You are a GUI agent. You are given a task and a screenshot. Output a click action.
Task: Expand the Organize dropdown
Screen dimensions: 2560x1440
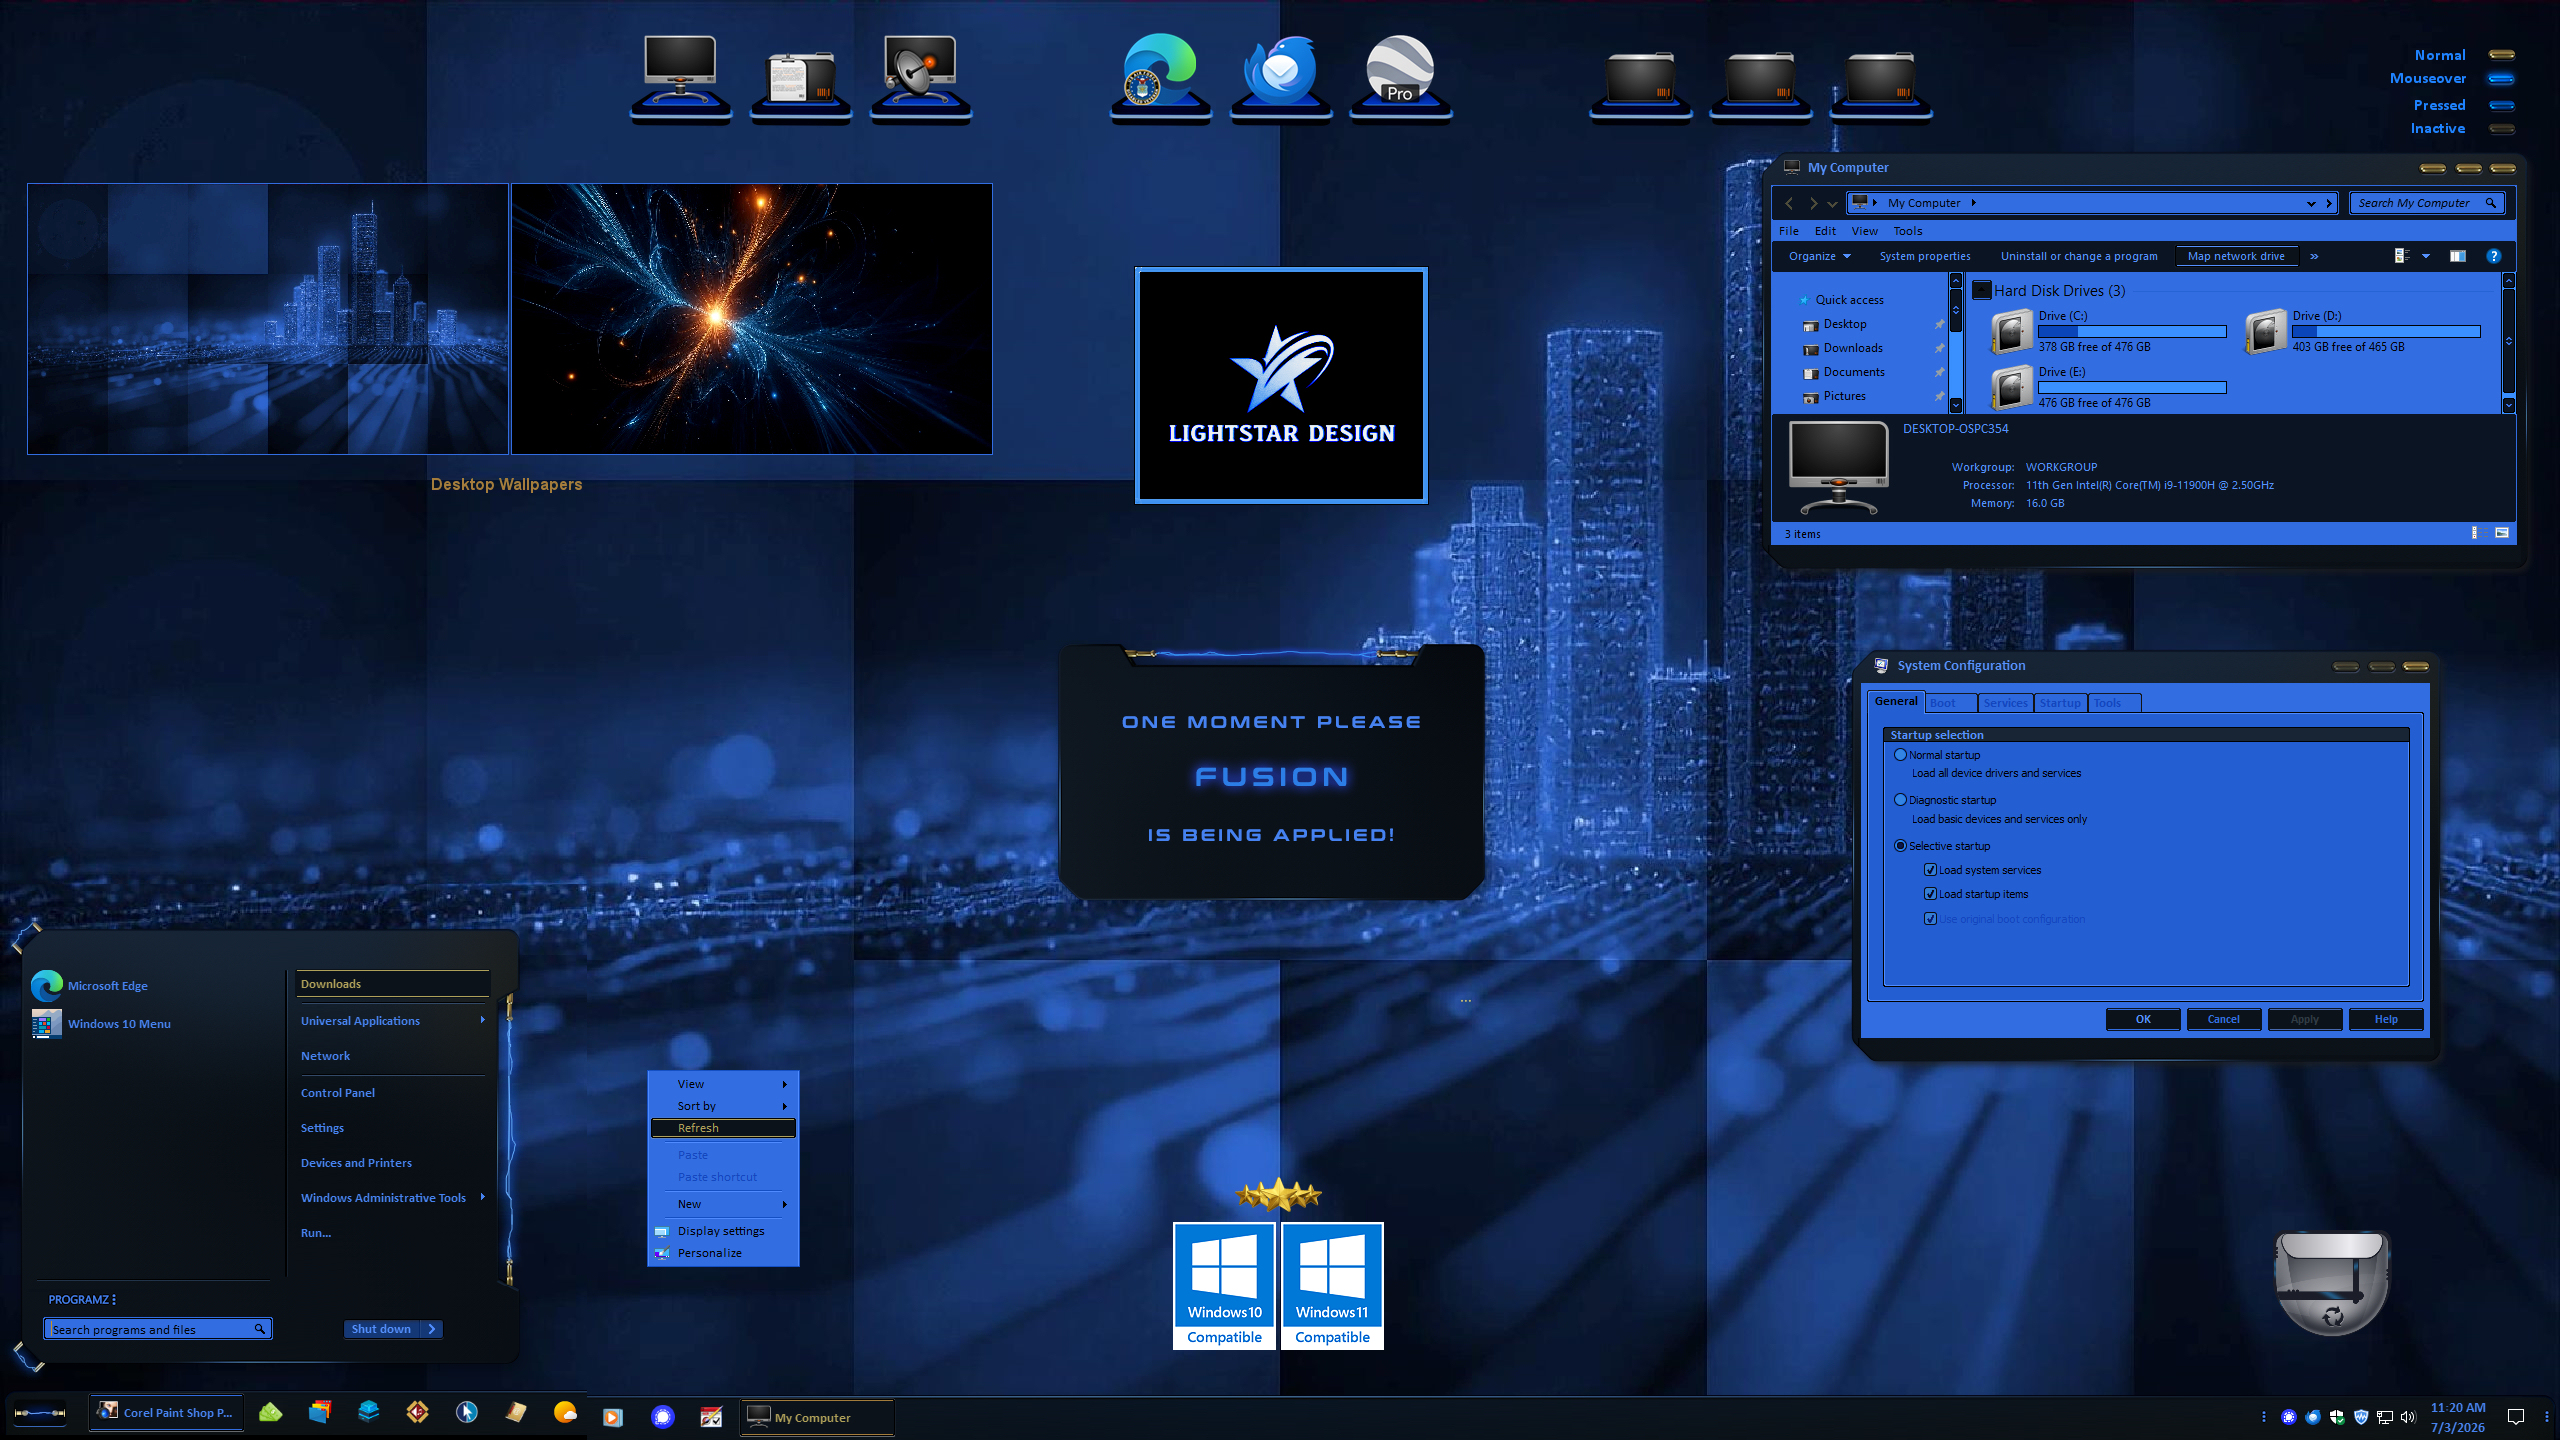pos(1820,256)
